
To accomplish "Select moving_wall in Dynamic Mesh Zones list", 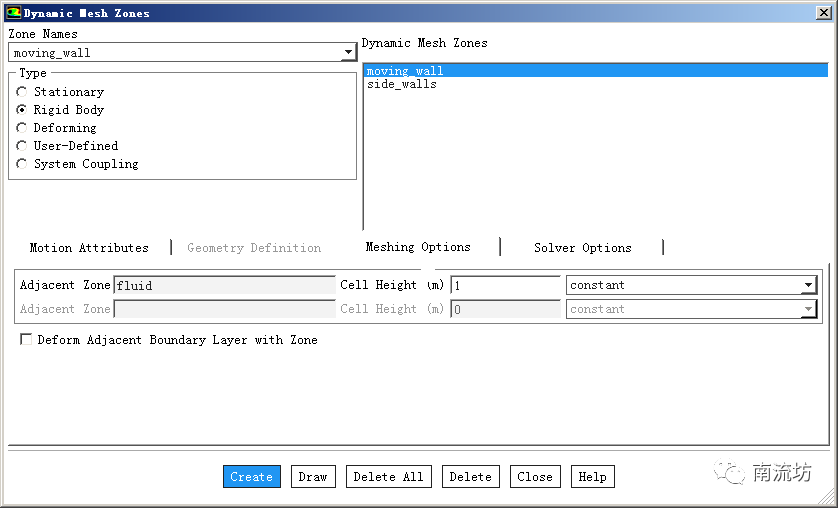I will point(596,71).
